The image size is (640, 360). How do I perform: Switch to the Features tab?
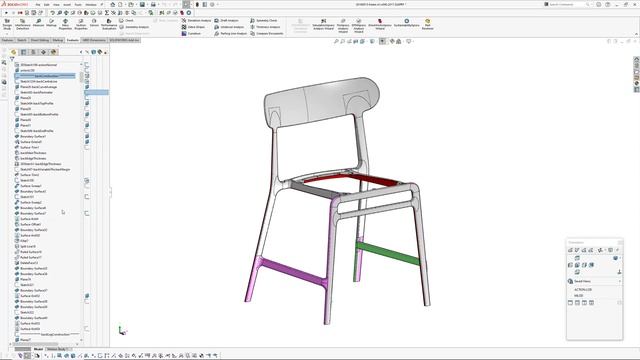(x=8, y=40)
